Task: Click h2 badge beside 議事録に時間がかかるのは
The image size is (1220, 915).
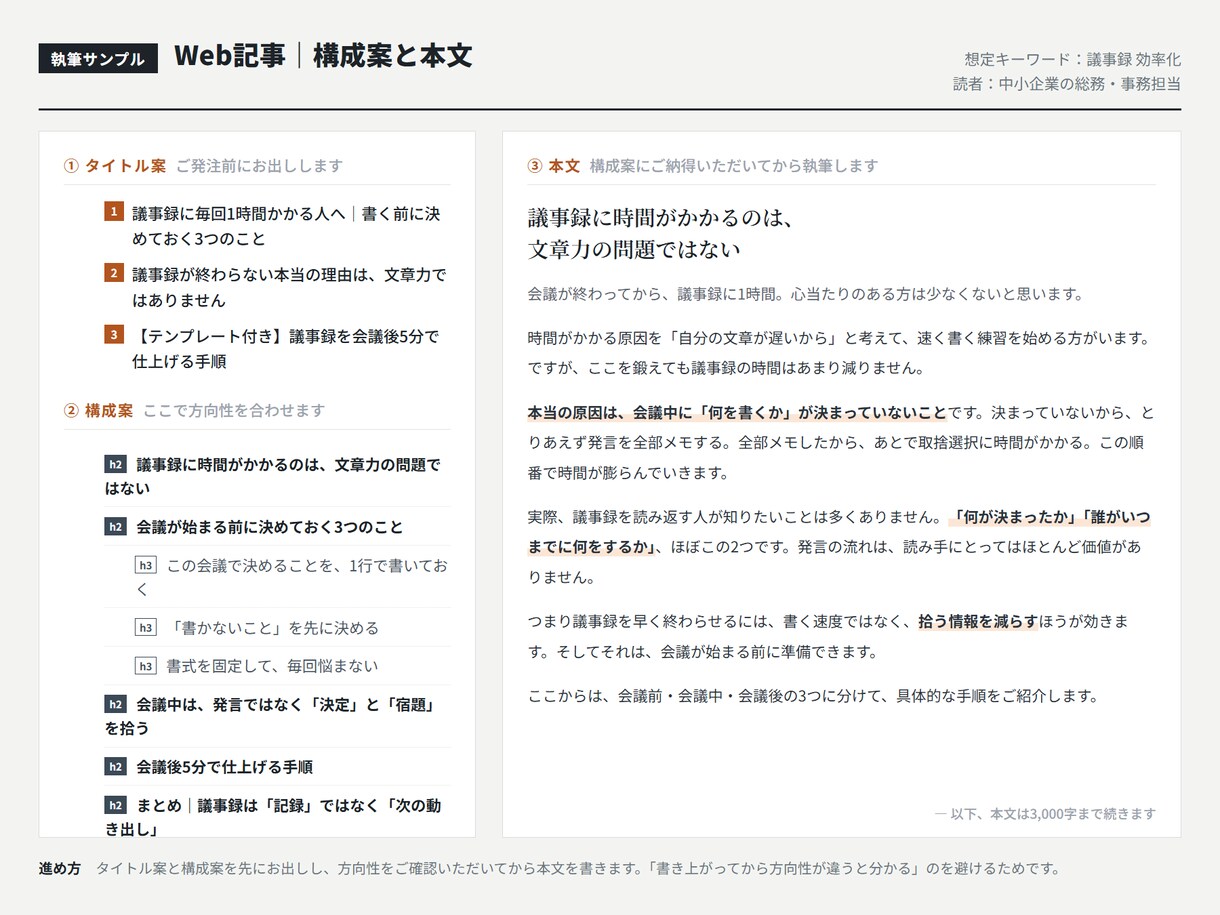Action: (116, 464)
